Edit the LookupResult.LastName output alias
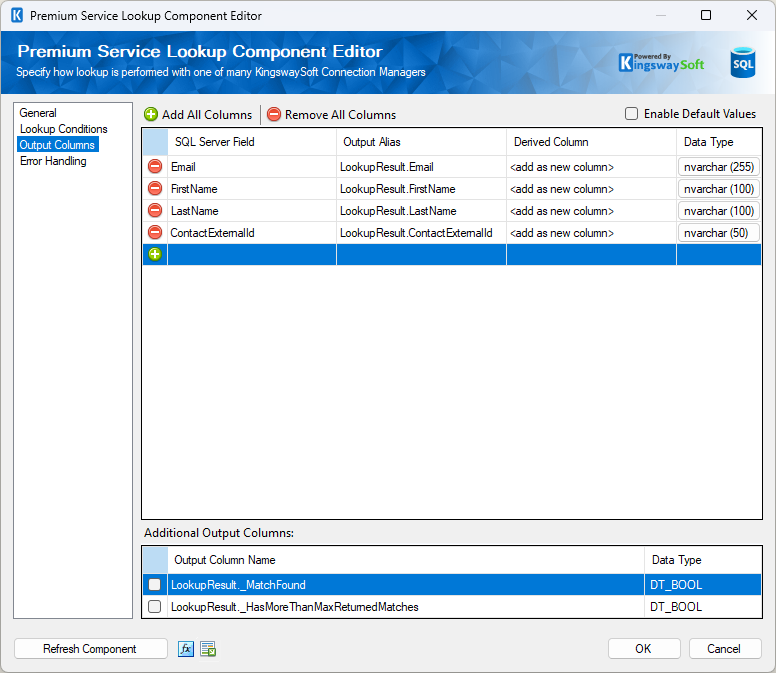 pos(421,211)
